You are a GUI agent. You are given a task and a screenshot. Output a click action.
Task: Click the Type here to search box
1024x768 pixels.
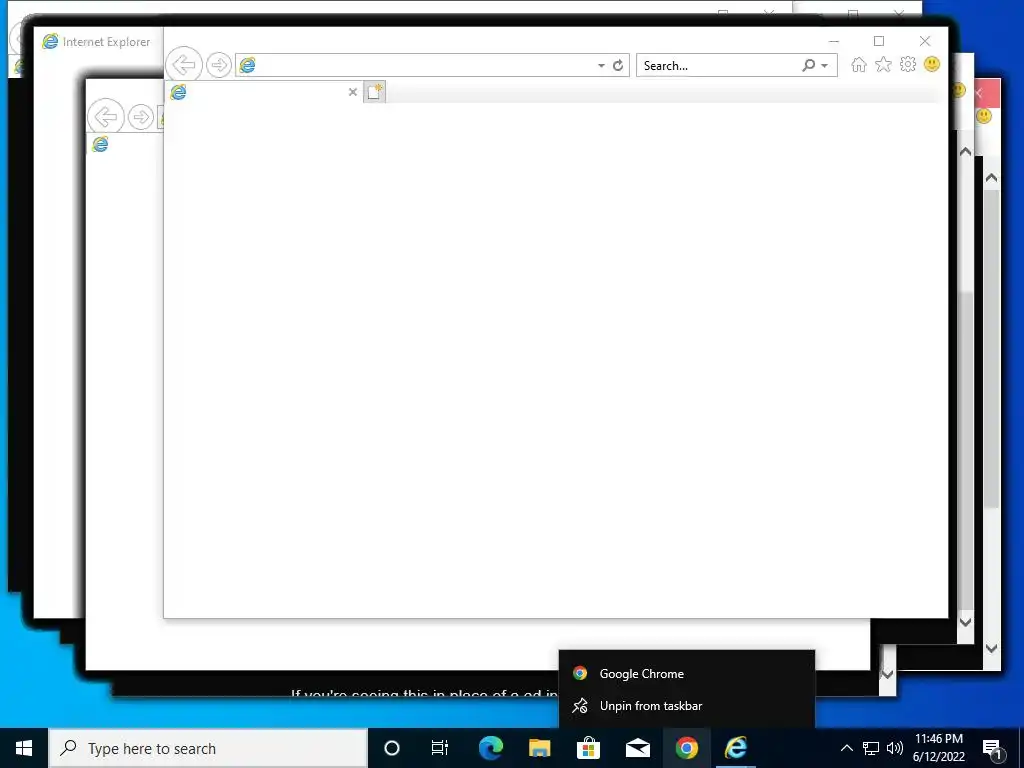point(208,748)
